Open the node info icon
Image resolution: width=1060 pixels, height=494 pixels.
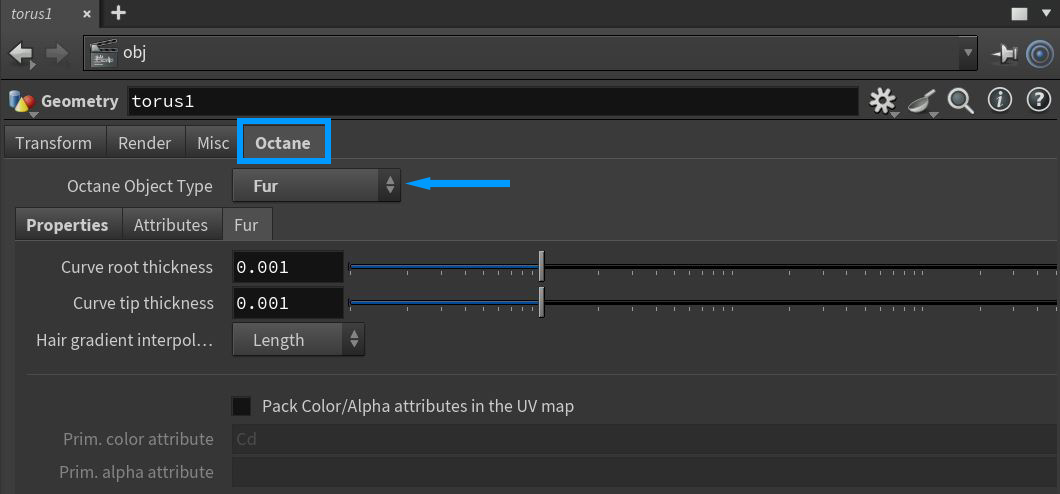[x=1000, y=101]
